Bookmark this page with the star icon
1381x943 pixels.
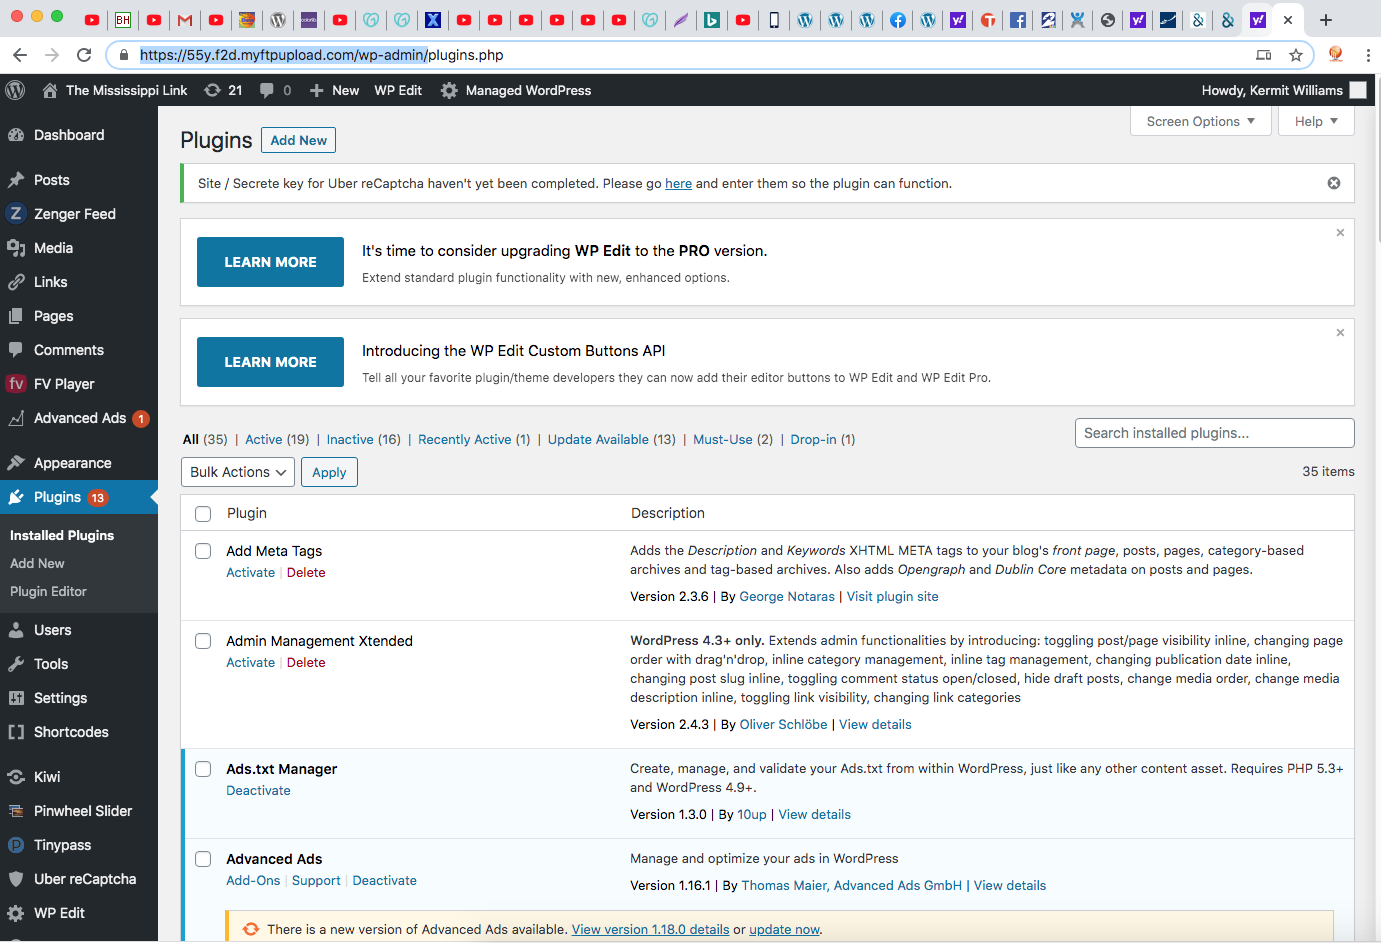pyautogui.click(x=1296, y=55)
